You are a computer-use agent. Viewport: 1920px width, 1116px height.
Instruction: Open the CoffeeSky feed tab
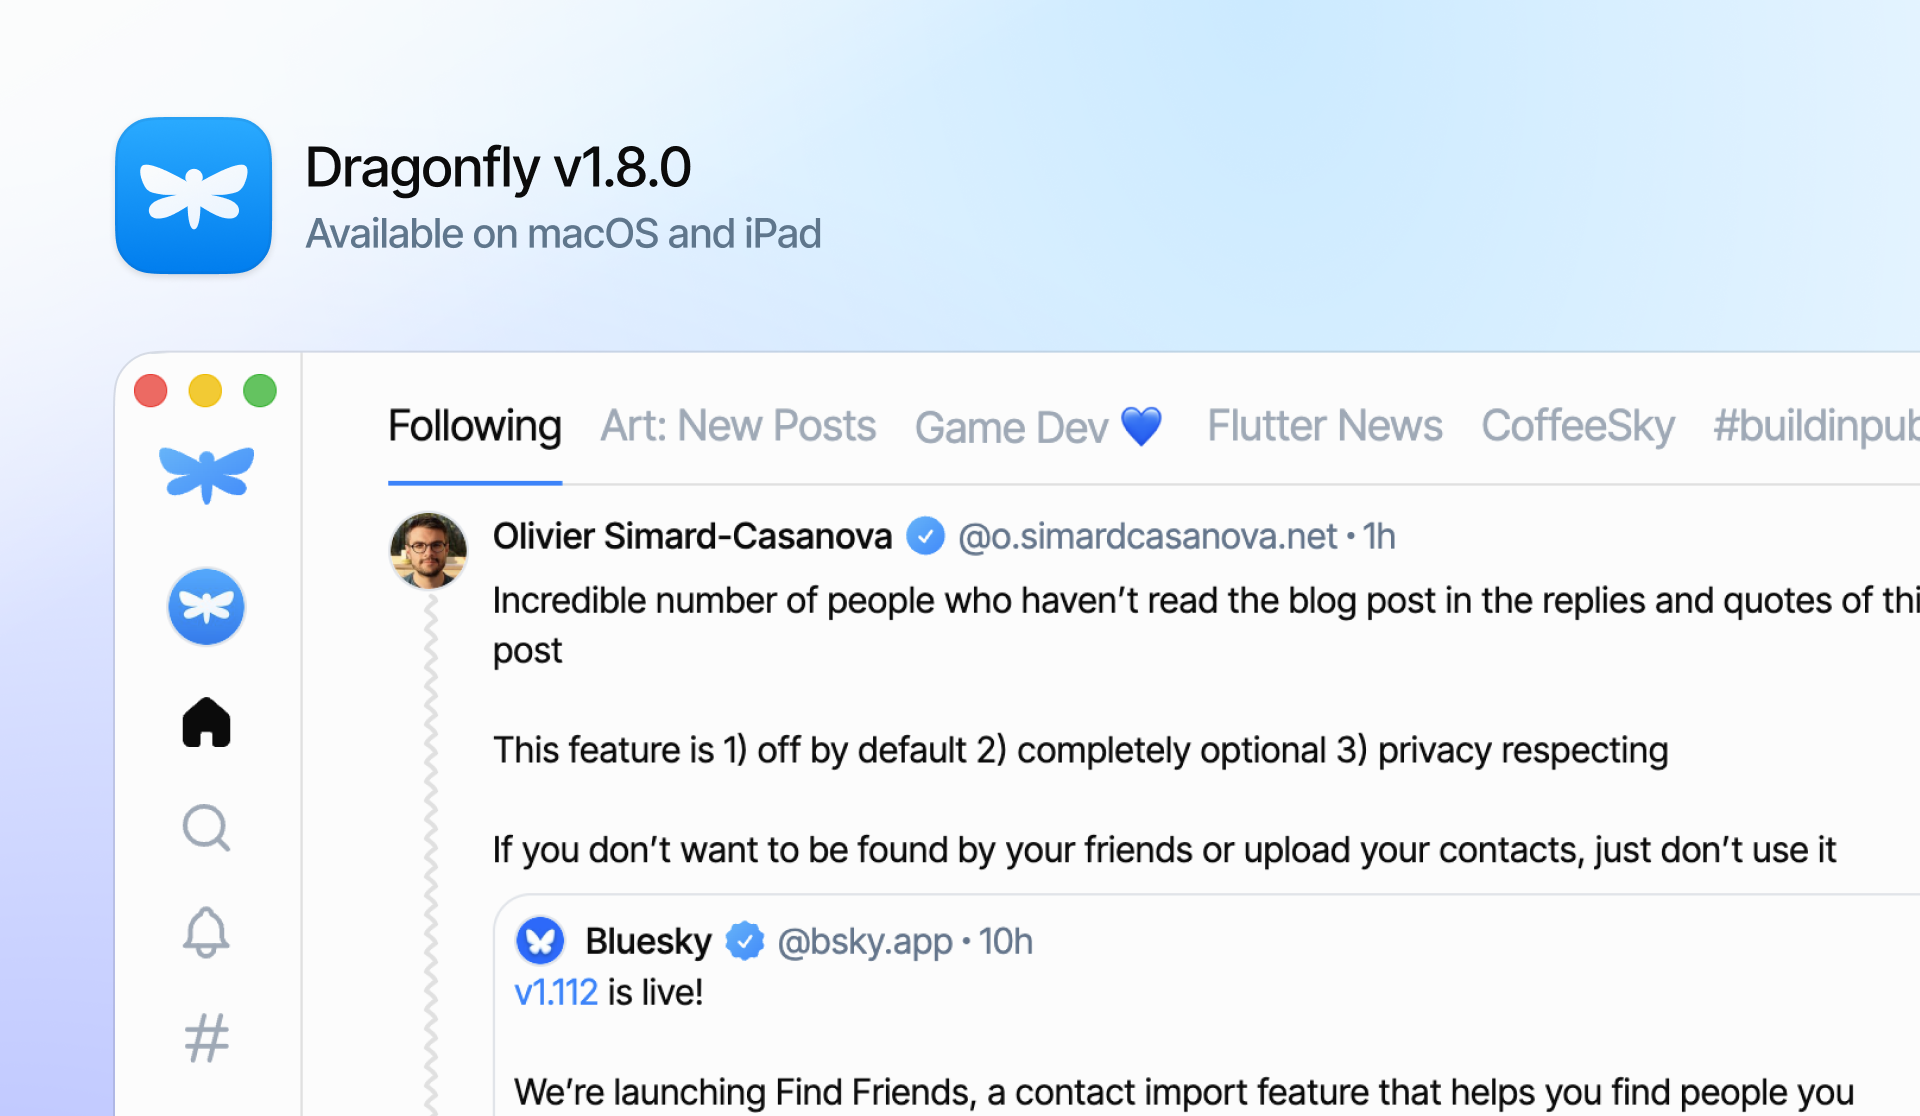pyautogui.click(x=1577, y=427)
